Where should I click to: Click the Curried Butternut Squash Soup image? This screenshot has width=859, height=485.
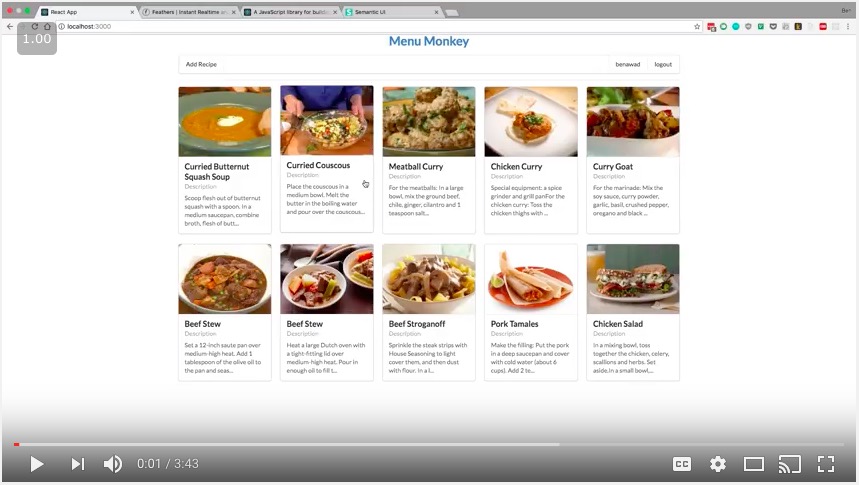point(225,122)
